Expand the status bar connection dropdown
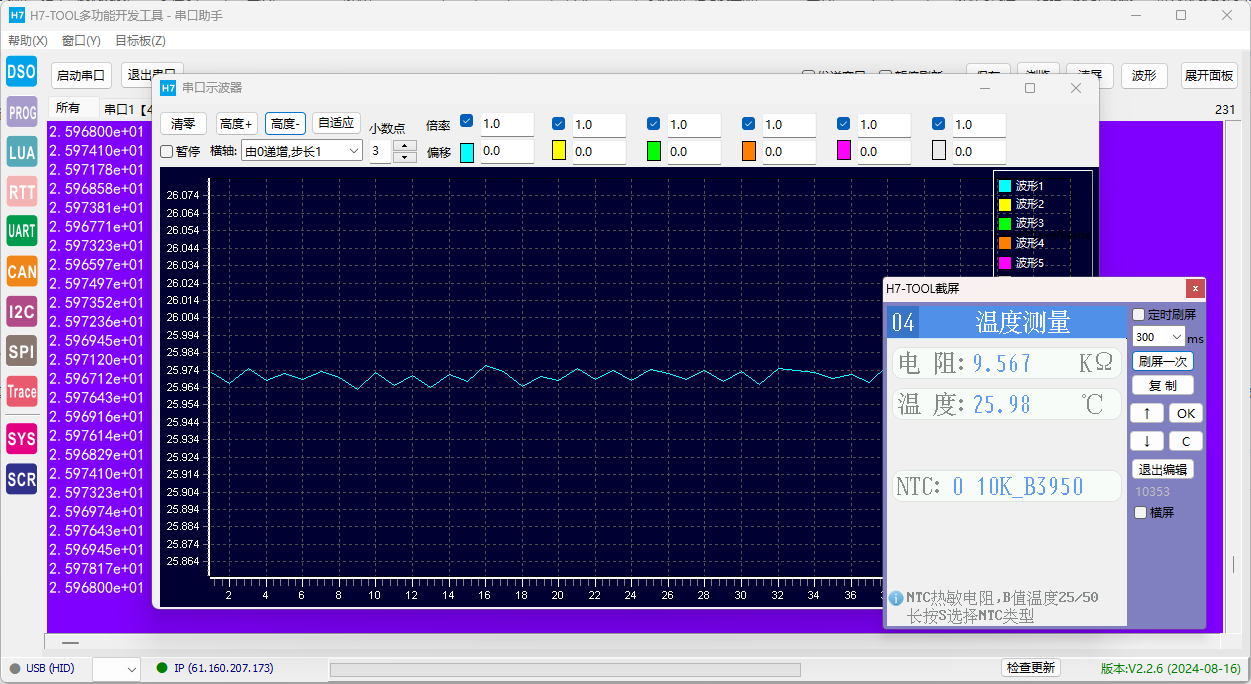This screenshot has width=1251, height=684. [116, 668]
